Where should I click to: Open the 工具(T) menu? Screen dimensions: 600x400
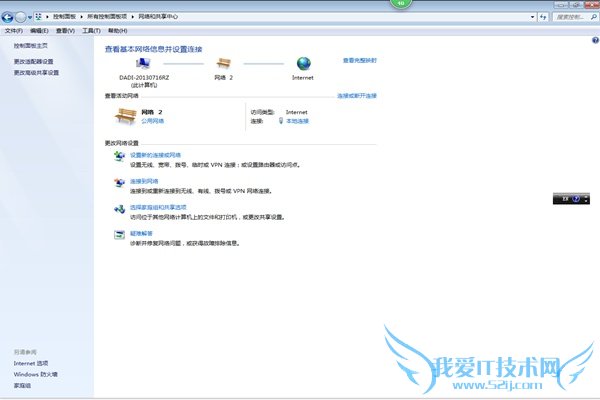91,31
